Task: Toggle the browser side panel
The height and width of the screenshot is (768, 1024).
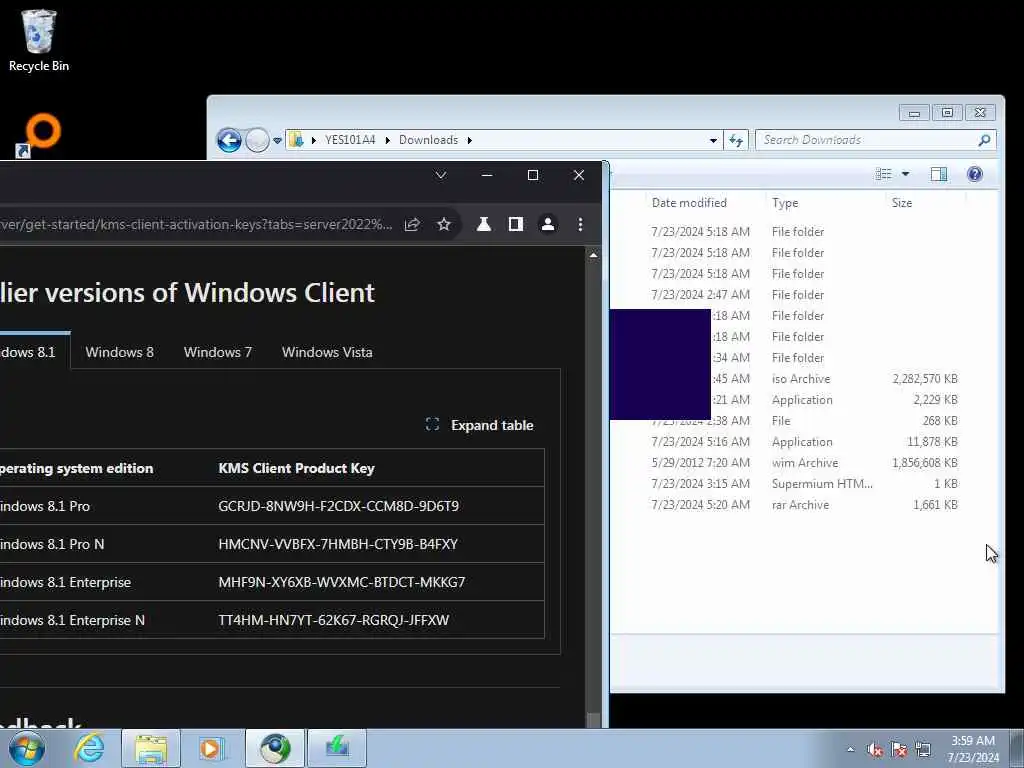Action: 516,224
